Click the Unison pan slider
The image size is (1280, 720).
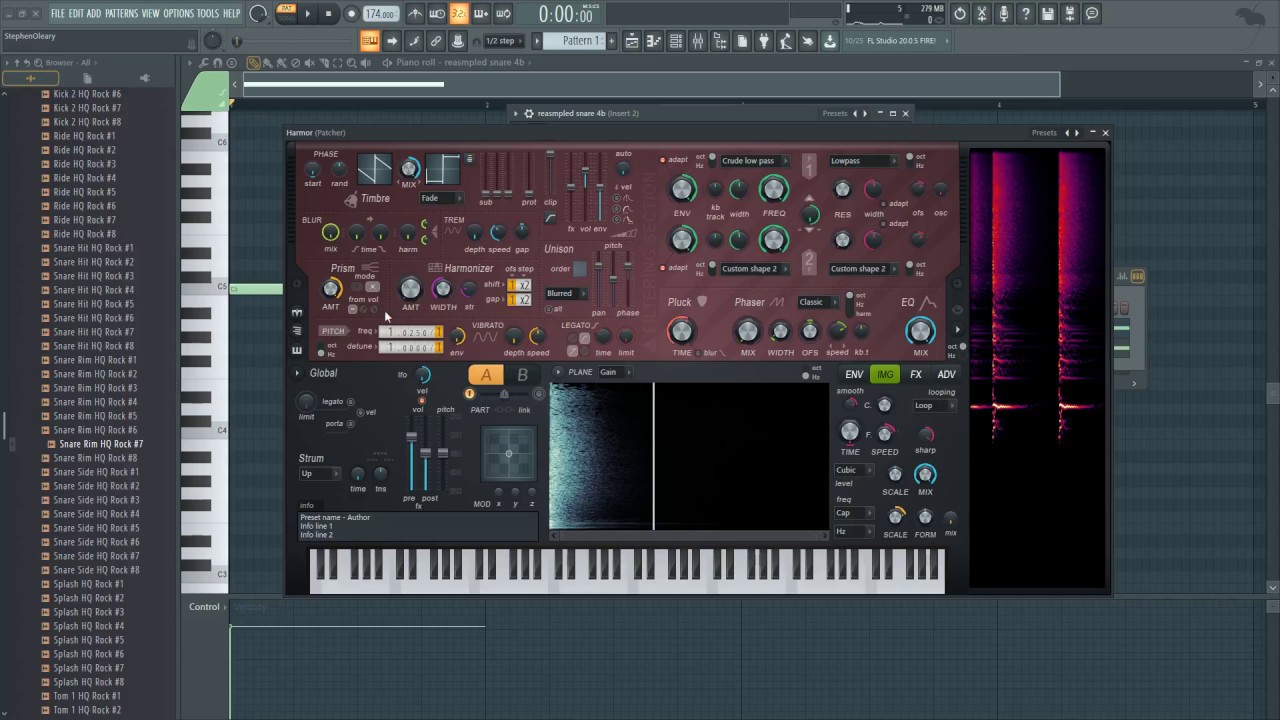599,277
